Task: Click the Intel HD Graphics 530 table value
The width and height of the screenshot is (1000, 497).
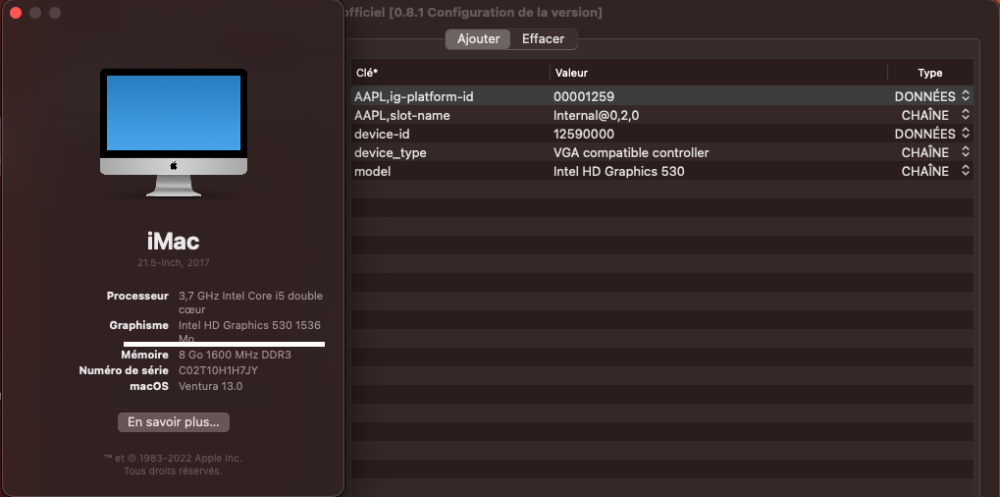Action: click(619, 171)
